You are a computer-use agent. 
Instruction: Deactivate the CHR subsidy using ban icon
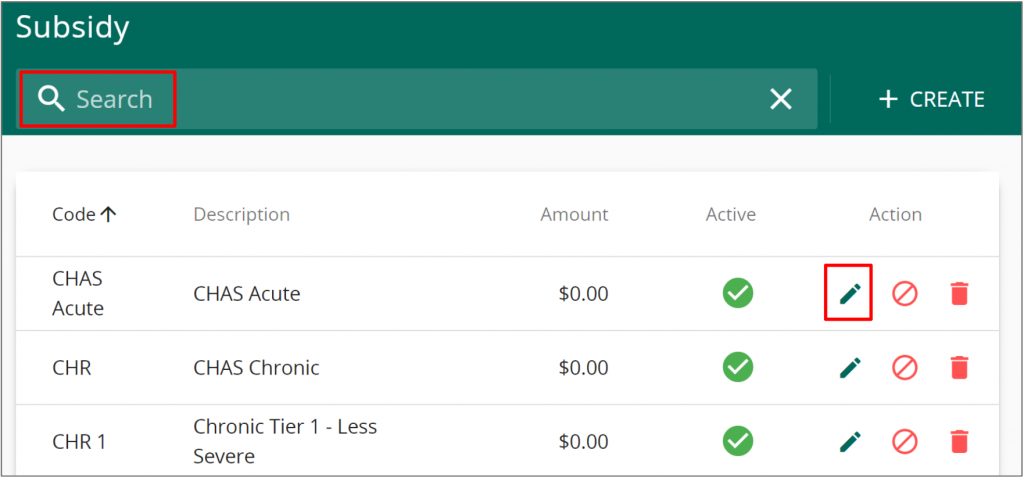(x=904, y=368)
